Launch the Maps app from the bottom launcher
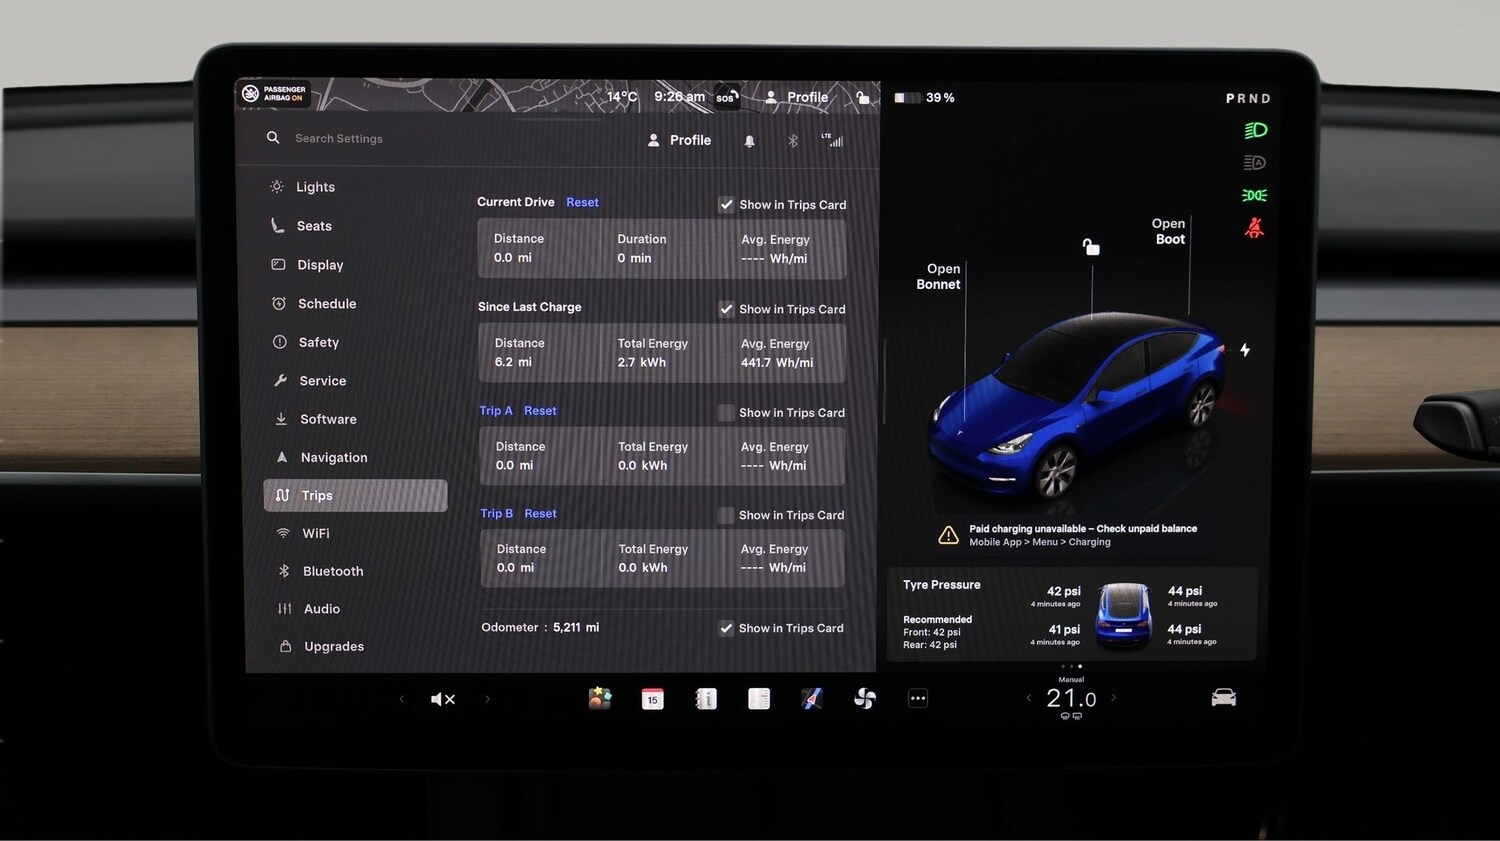This screenshot has height=841, width=1500. point(812,698)
